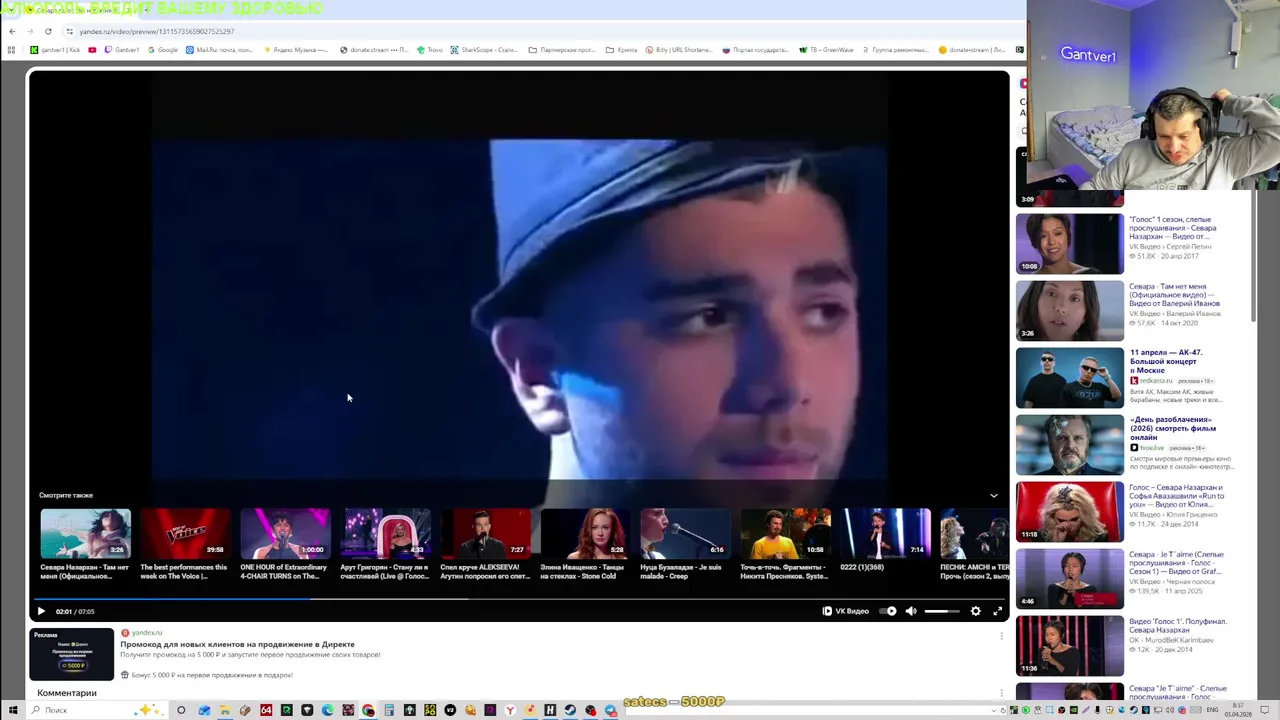Open suggested video Севара Назархан - Там нет меня
This screenshot has width=1280, height=720.
click(x=85, y=545)
